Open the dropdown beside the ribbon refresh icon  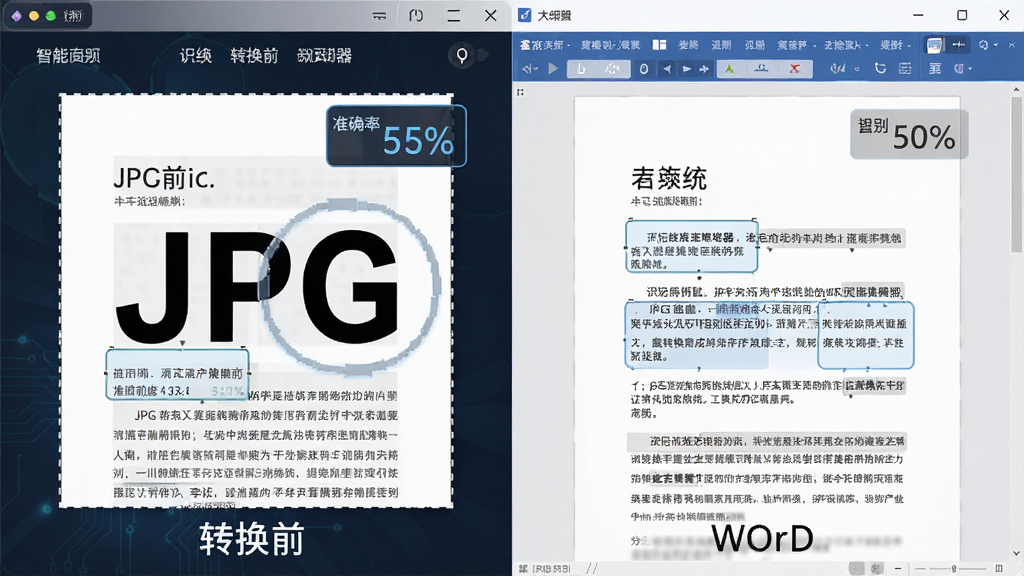[x=996, y=45]
